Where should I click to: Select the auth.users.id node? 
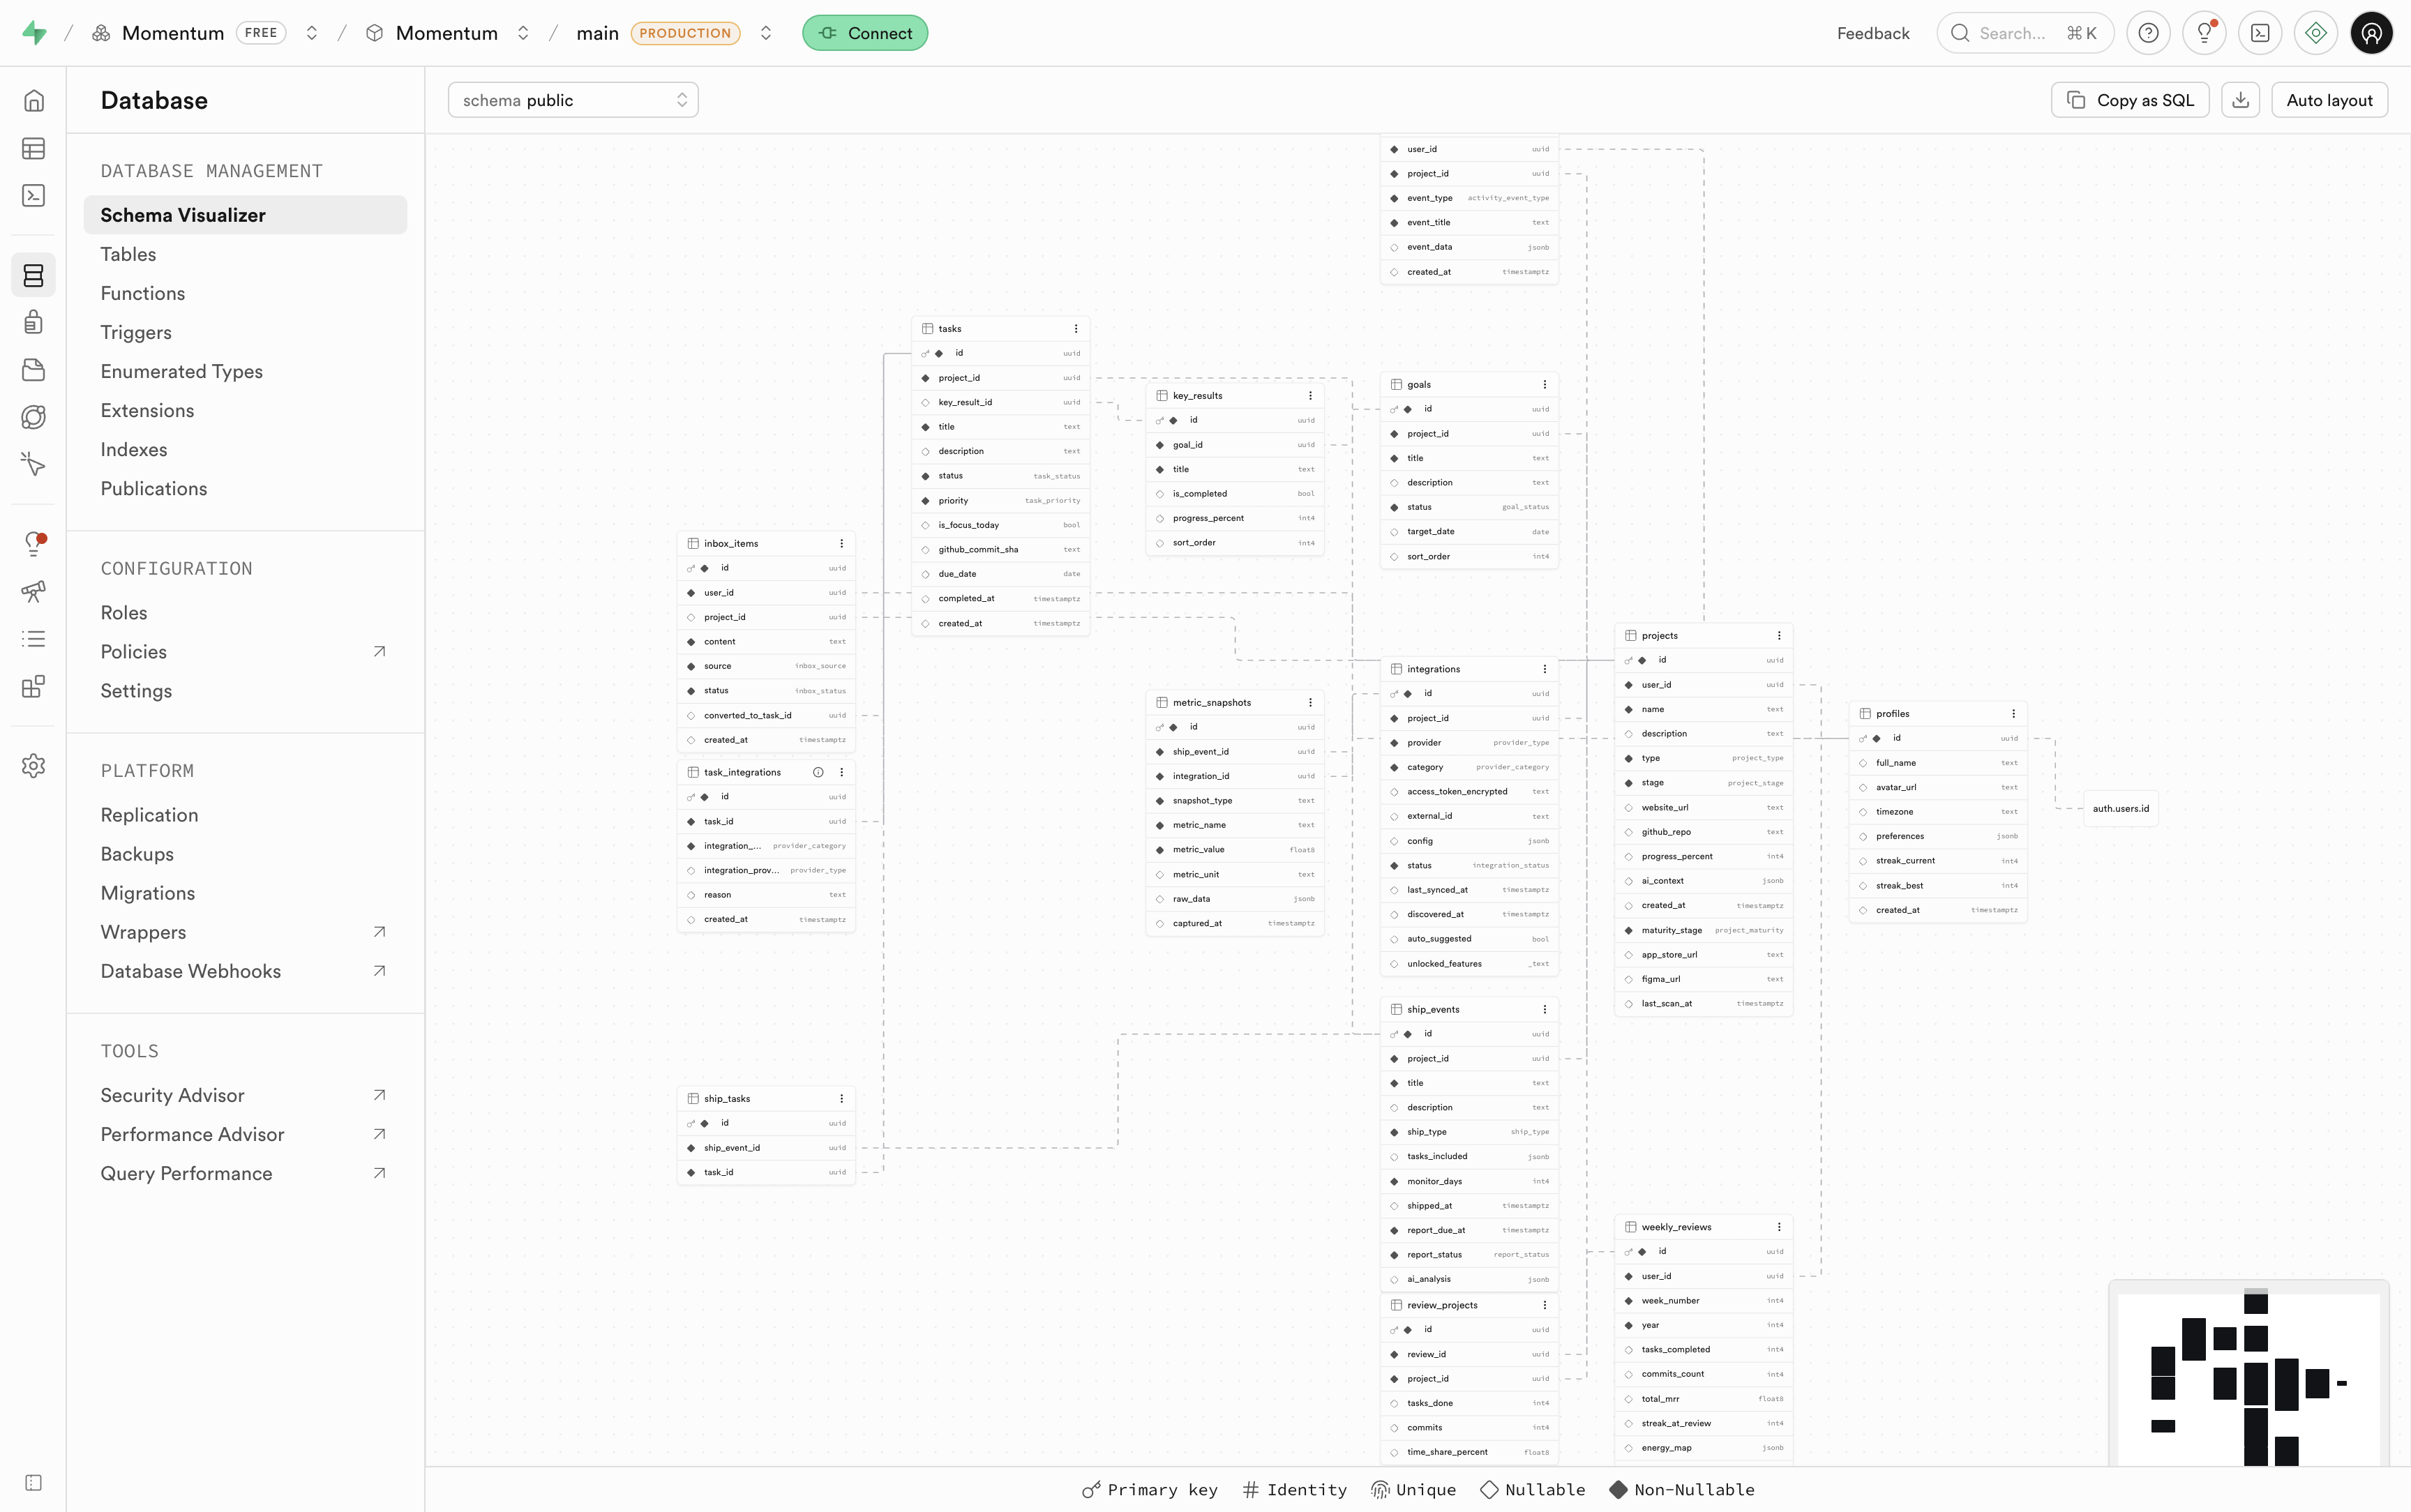pos(2121,809)
